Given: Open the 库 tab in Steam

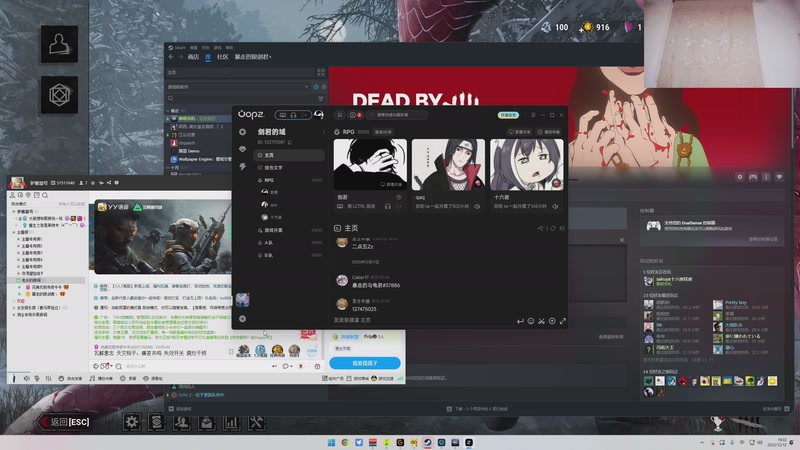Looking at the screenshot, I should tap(208, 57).
